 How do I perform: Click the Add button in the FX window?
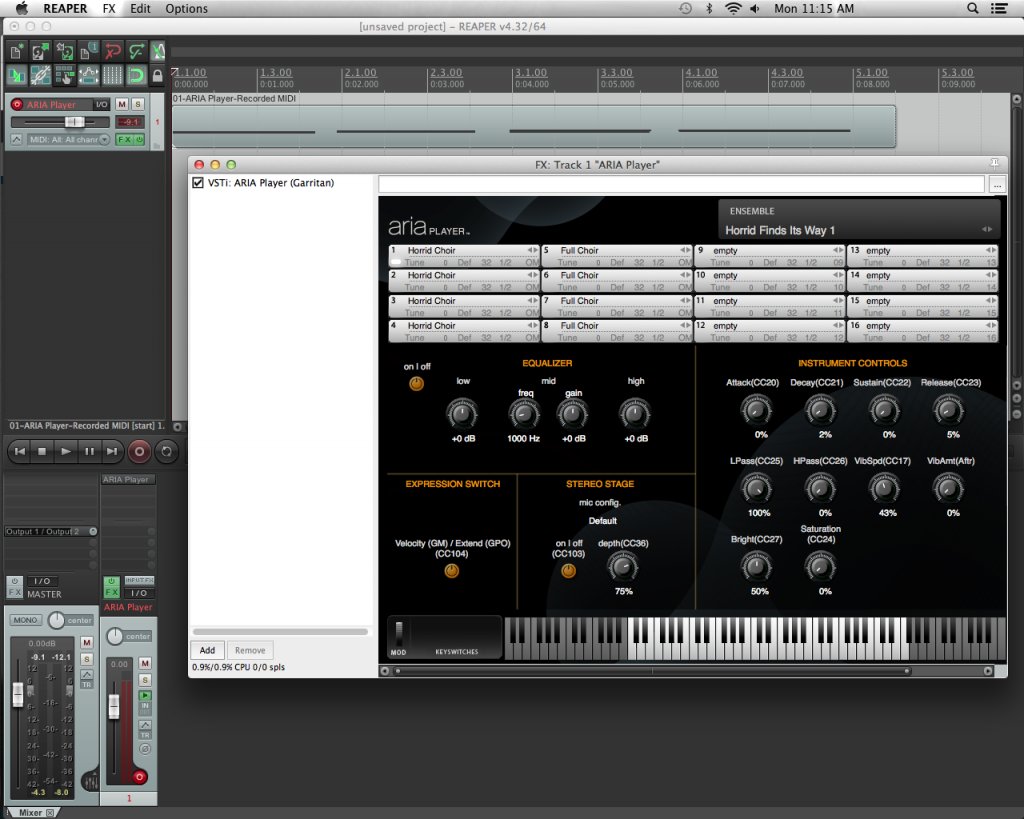click(x=207, y=650)
